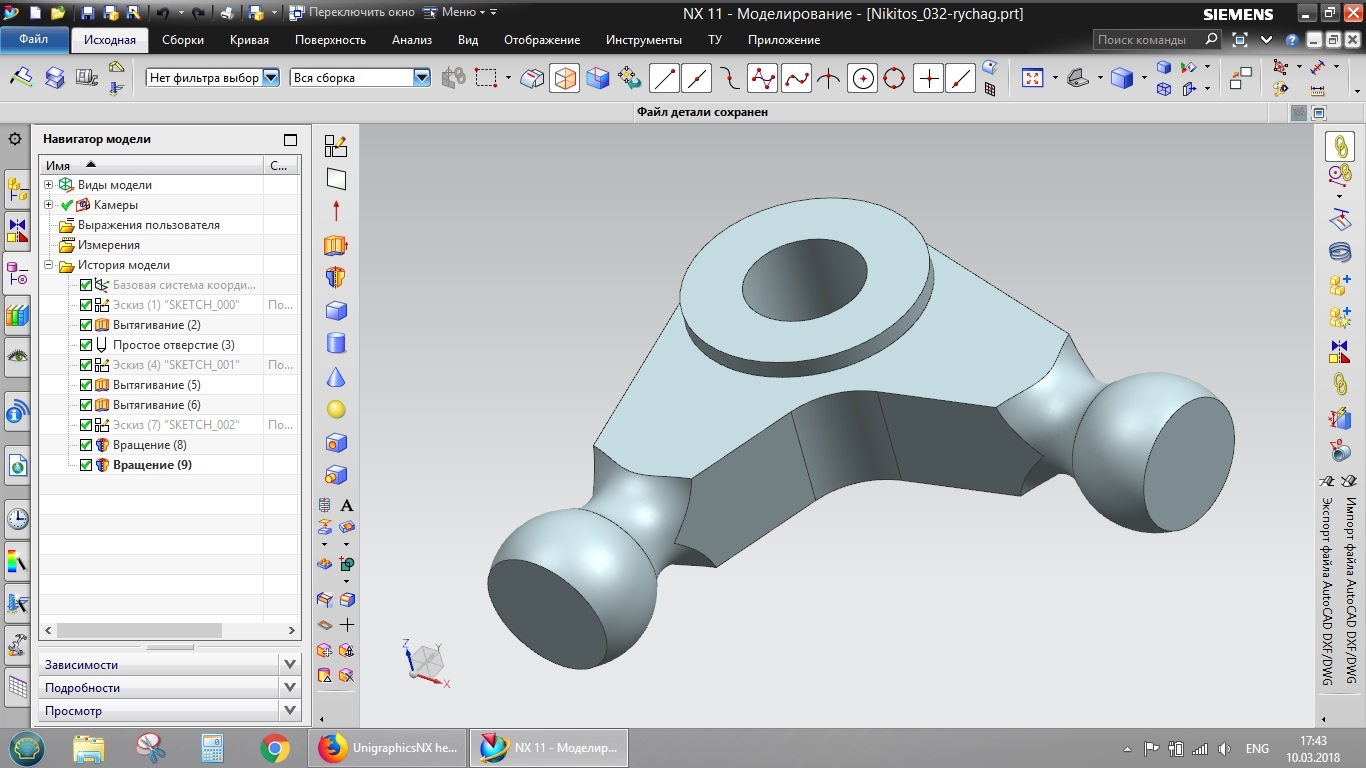The width and height of the screenshot is (1366, 768).
Task: Select the cylinder primitive tool
Action: 336,344
